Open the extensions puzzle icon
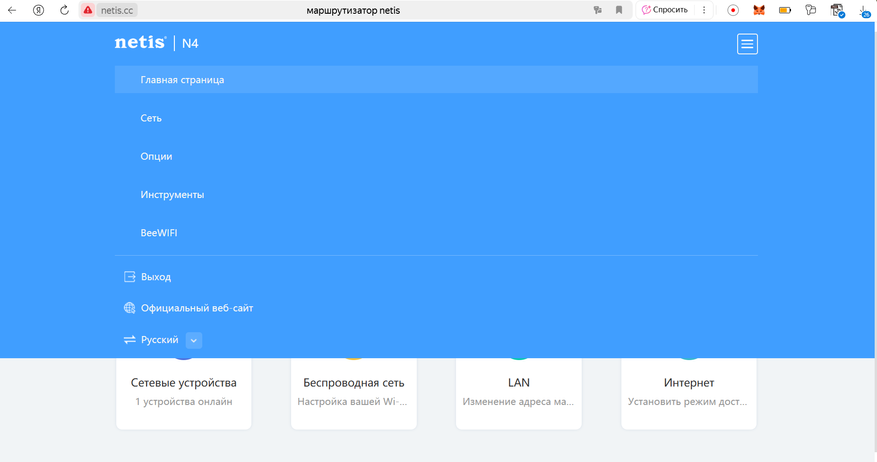The height and width of the screenshot is (462, 877). point(811,10)
